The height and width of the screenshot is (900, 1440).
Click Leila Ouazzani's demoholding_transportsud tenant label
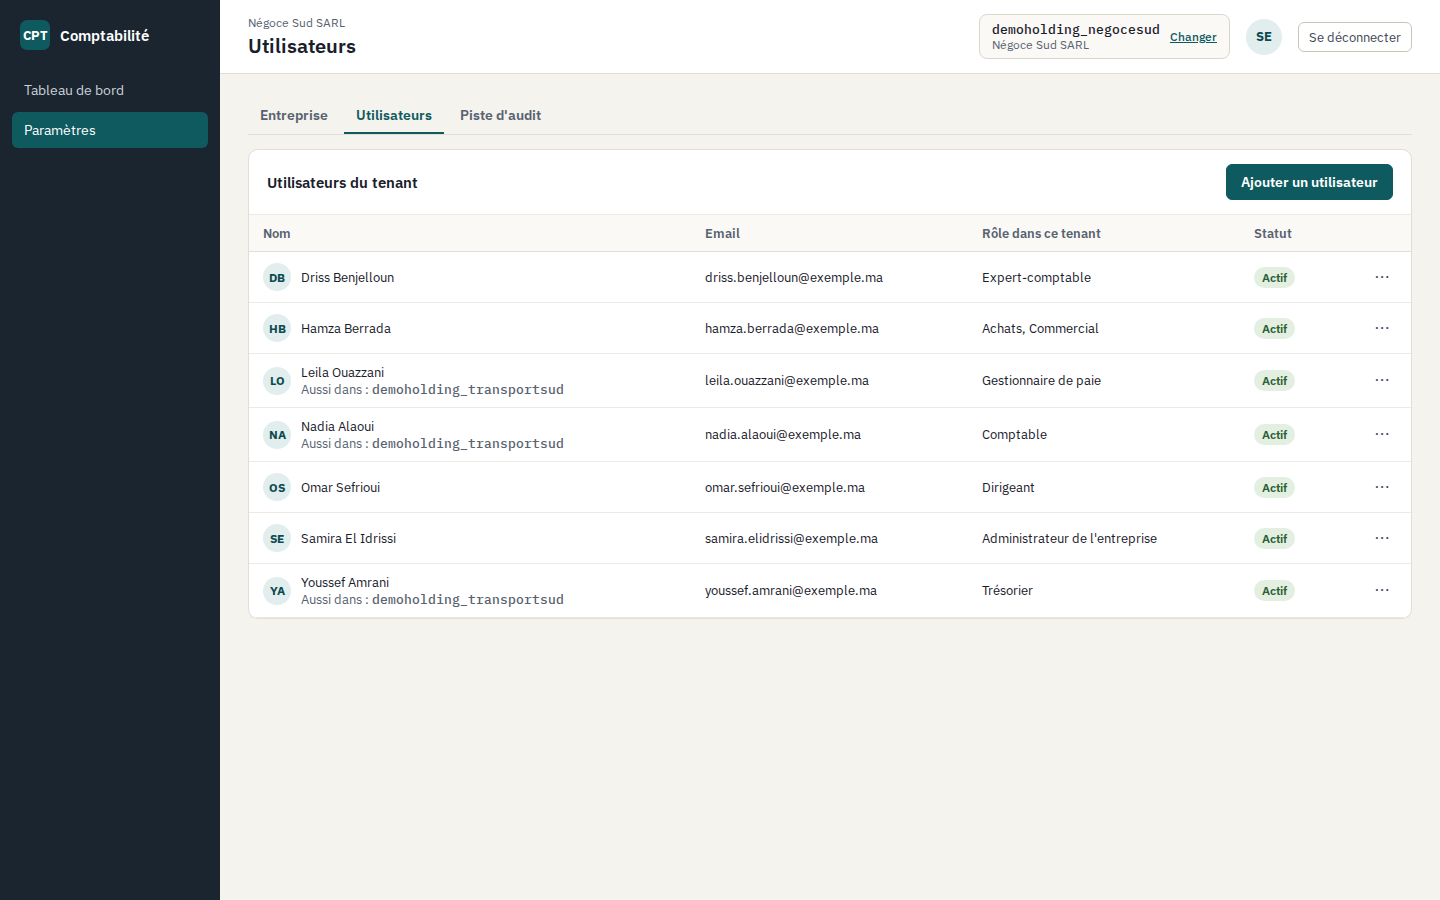[x=468, y=390]
